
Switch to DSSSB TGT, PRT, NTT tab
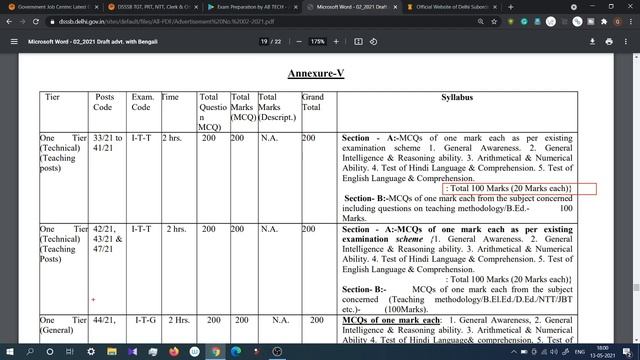pyautogui.click(x=153, y=7)
